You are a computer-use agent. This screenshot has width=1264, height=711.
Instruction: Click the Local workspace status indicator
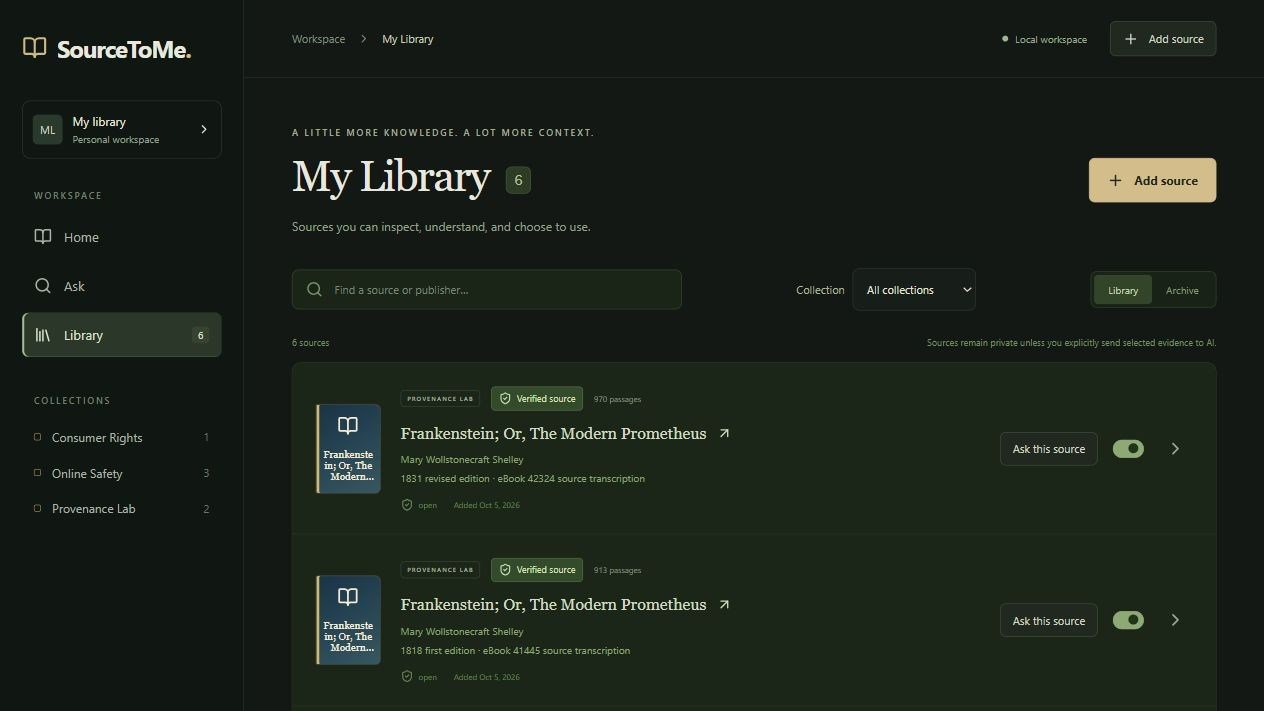point(1044,39)
